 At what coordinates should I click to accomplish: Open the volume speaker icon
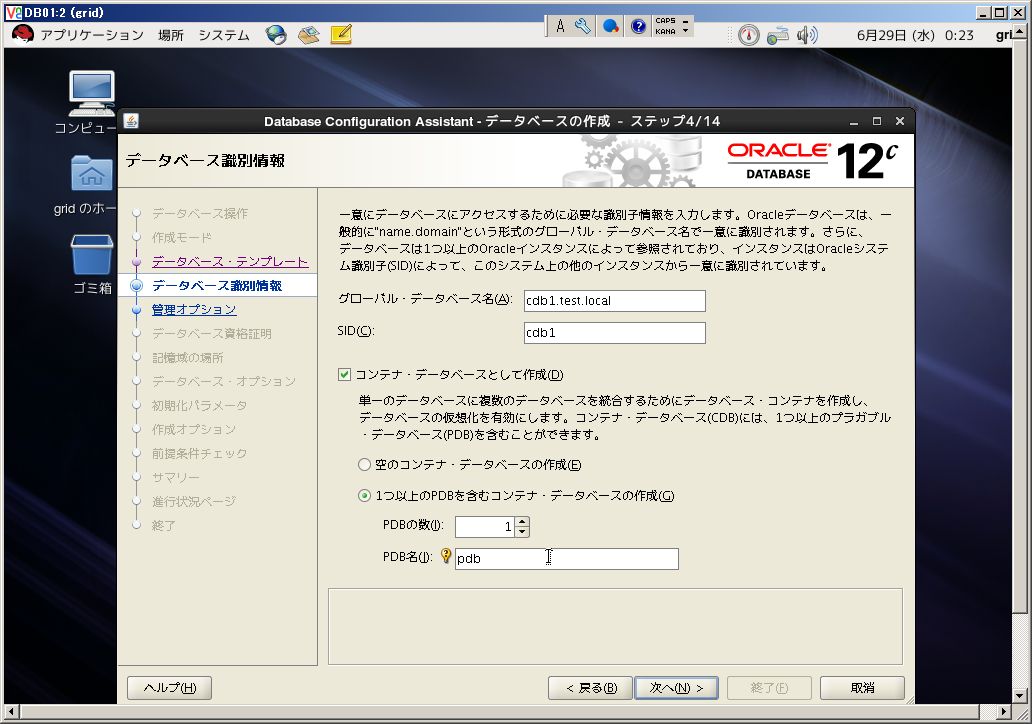(807, 36)
